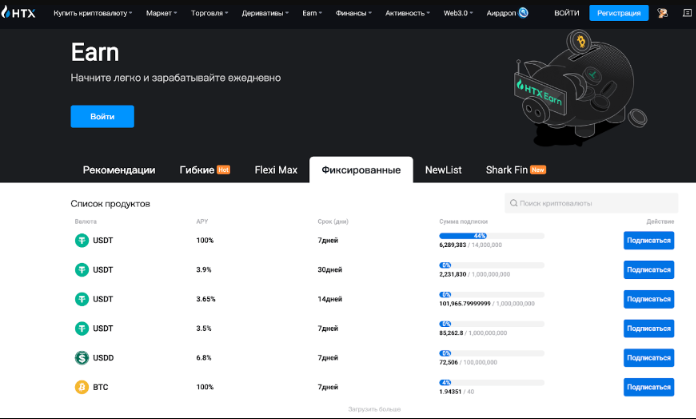Click the 6.8% APY value
The height and width of the screenshot is (419, 696).
tap(204, 357)
